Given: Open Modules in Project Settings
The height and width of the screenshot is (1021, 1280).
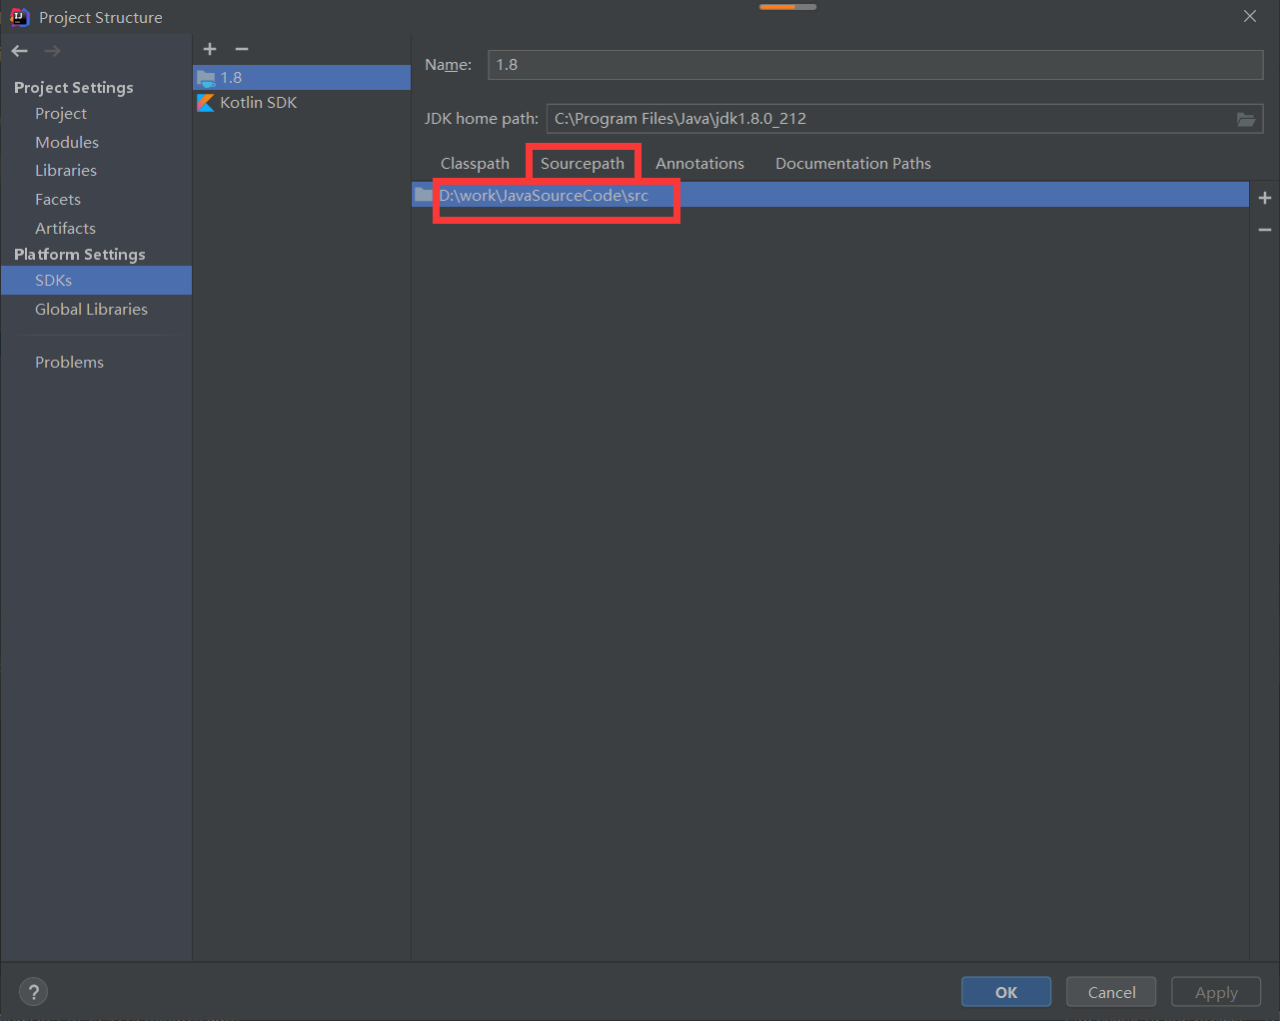Looking at the screenshot, I should (67, 143).
